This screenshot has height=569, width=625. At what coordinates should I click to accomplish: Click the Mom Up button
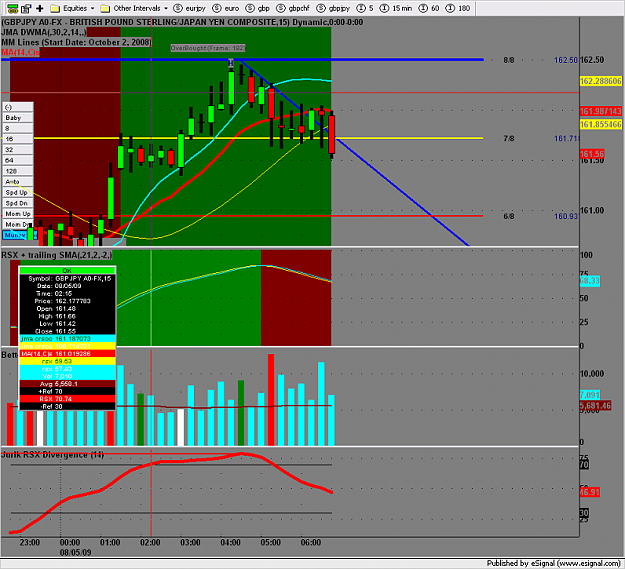(18, 214)
